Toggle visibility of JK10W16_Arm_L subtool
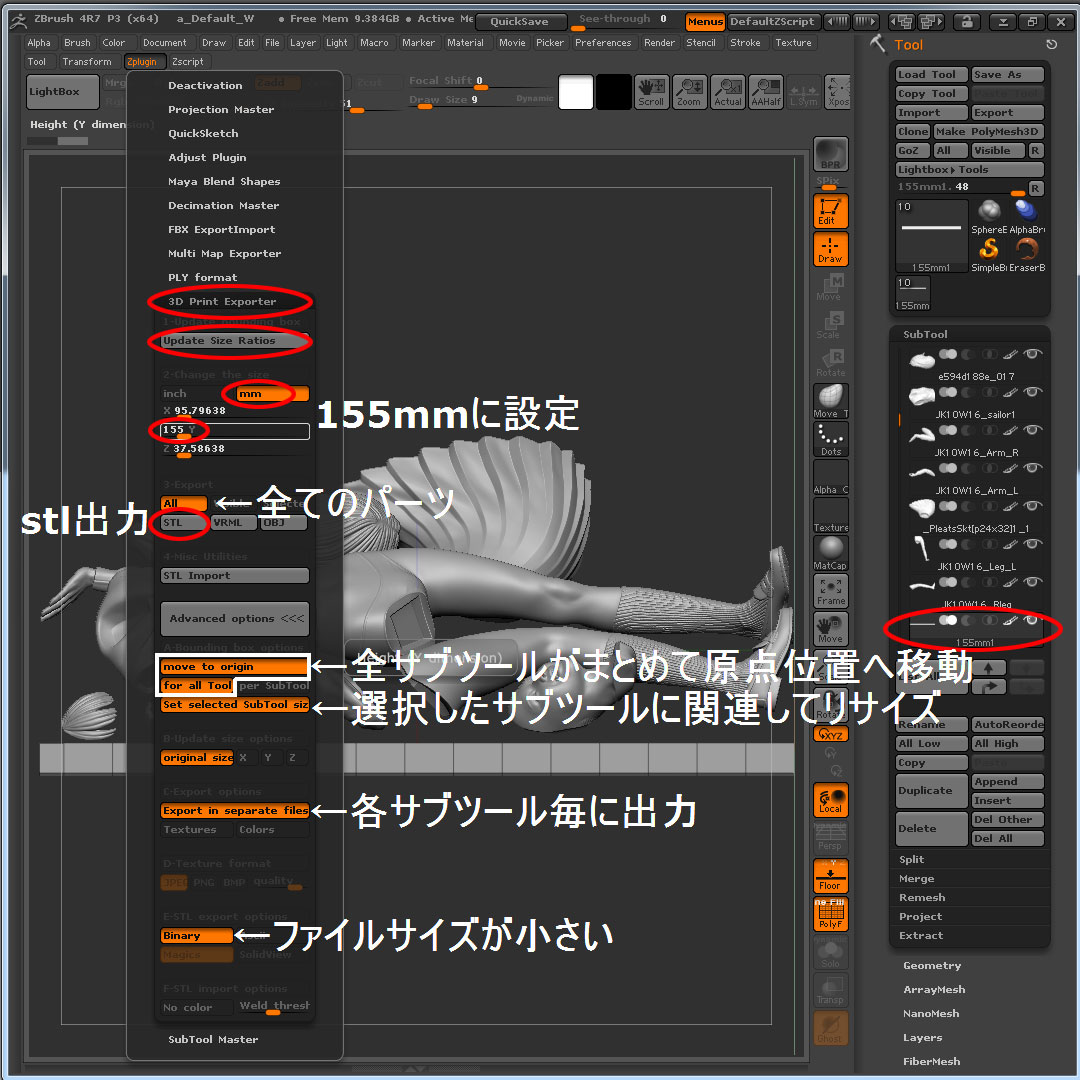This screenshot has width=1080, height=1080. 1032,468
